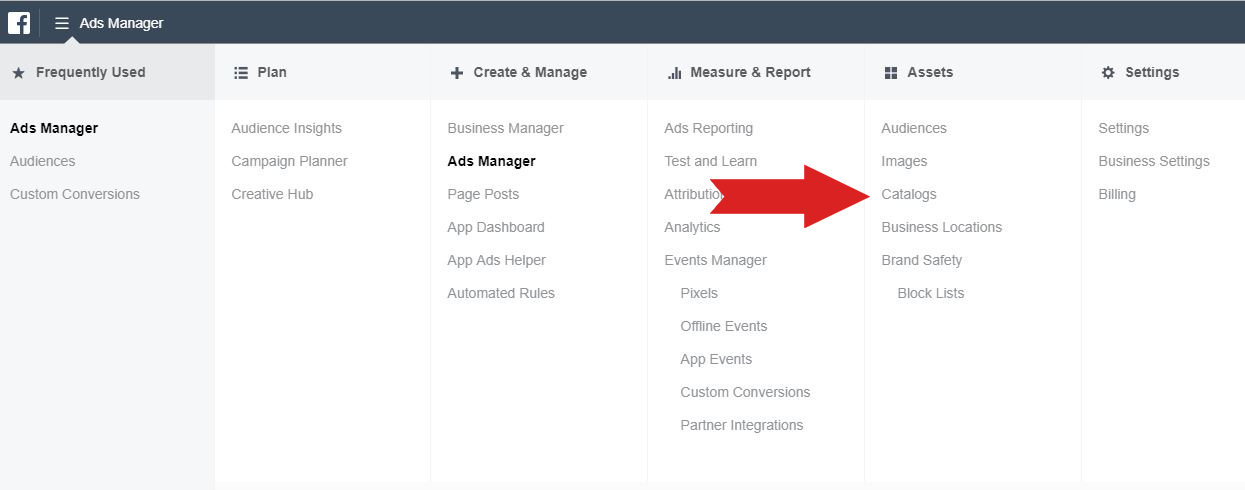Select the Measure & Report header
Screen dimensions: 1245x490
click(756, 72)
